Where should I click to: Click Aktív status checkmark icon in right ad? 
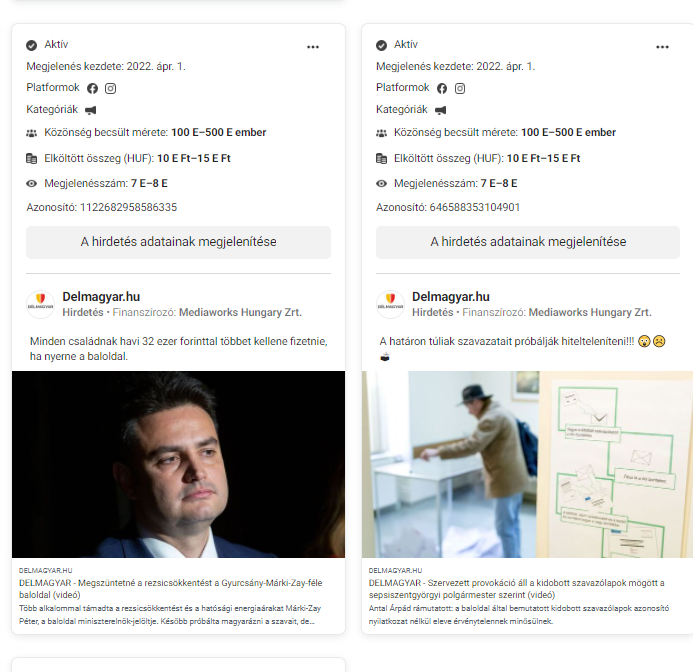point(381,45)
